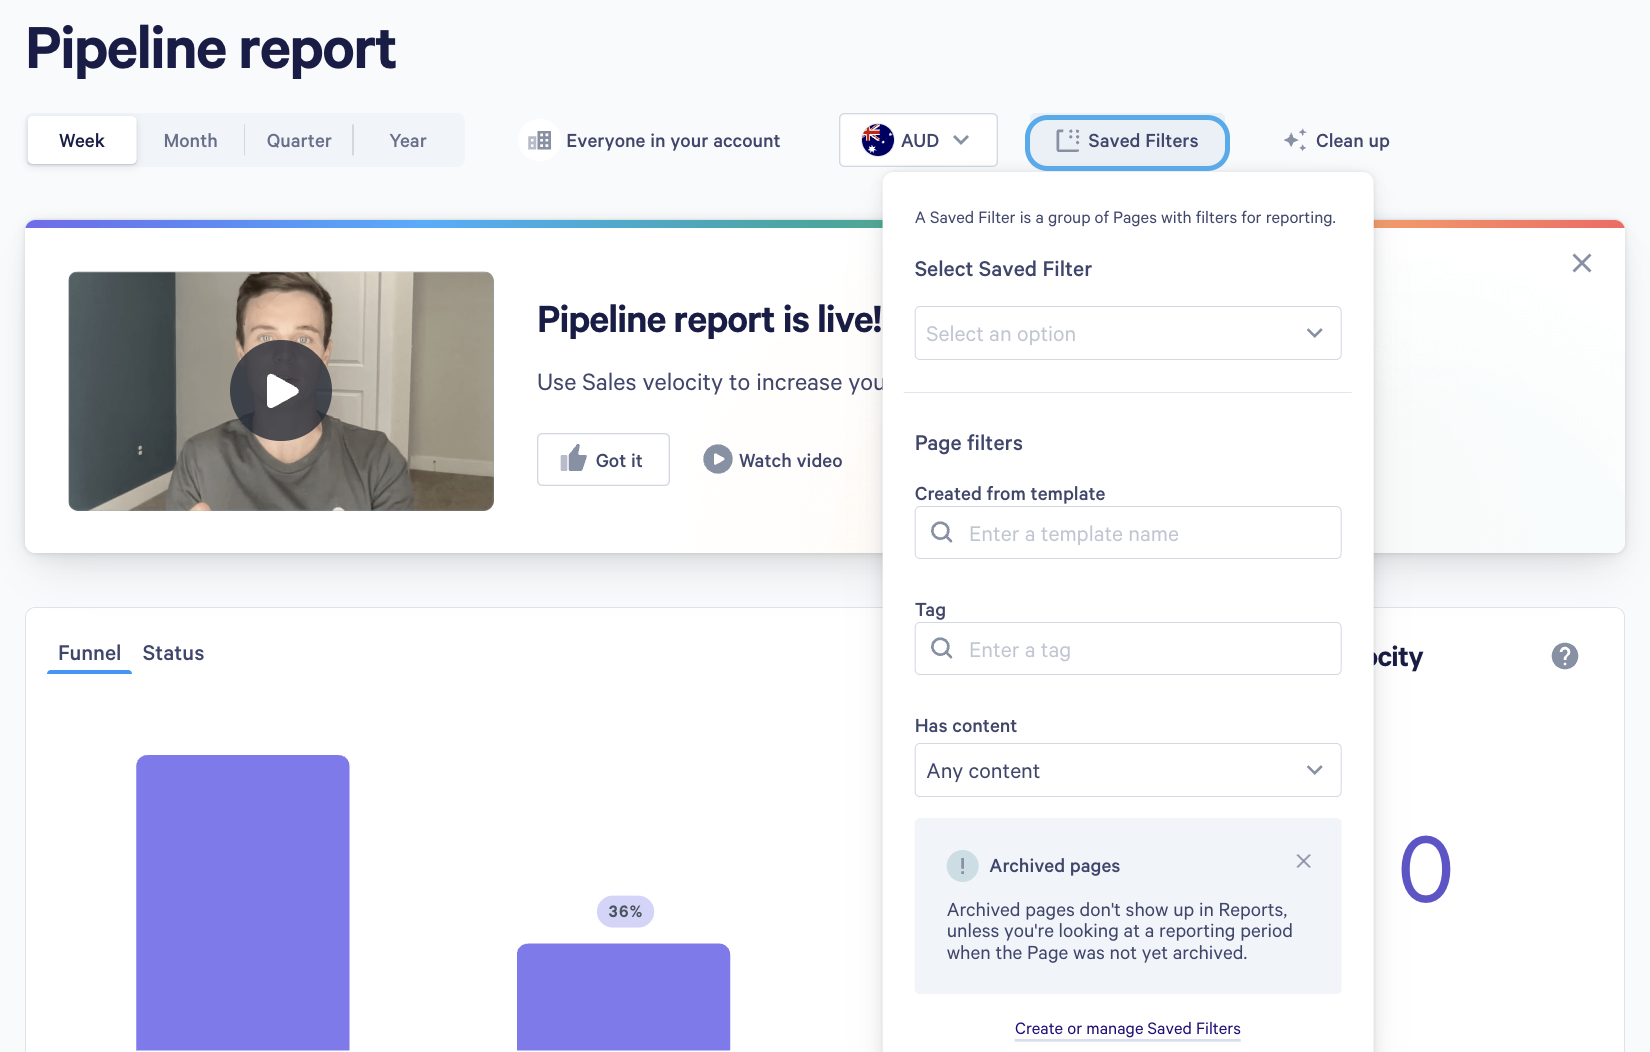The image size is (1650, 1052).
Task: Click the chevron in Any content
Action: (1315, 770)
